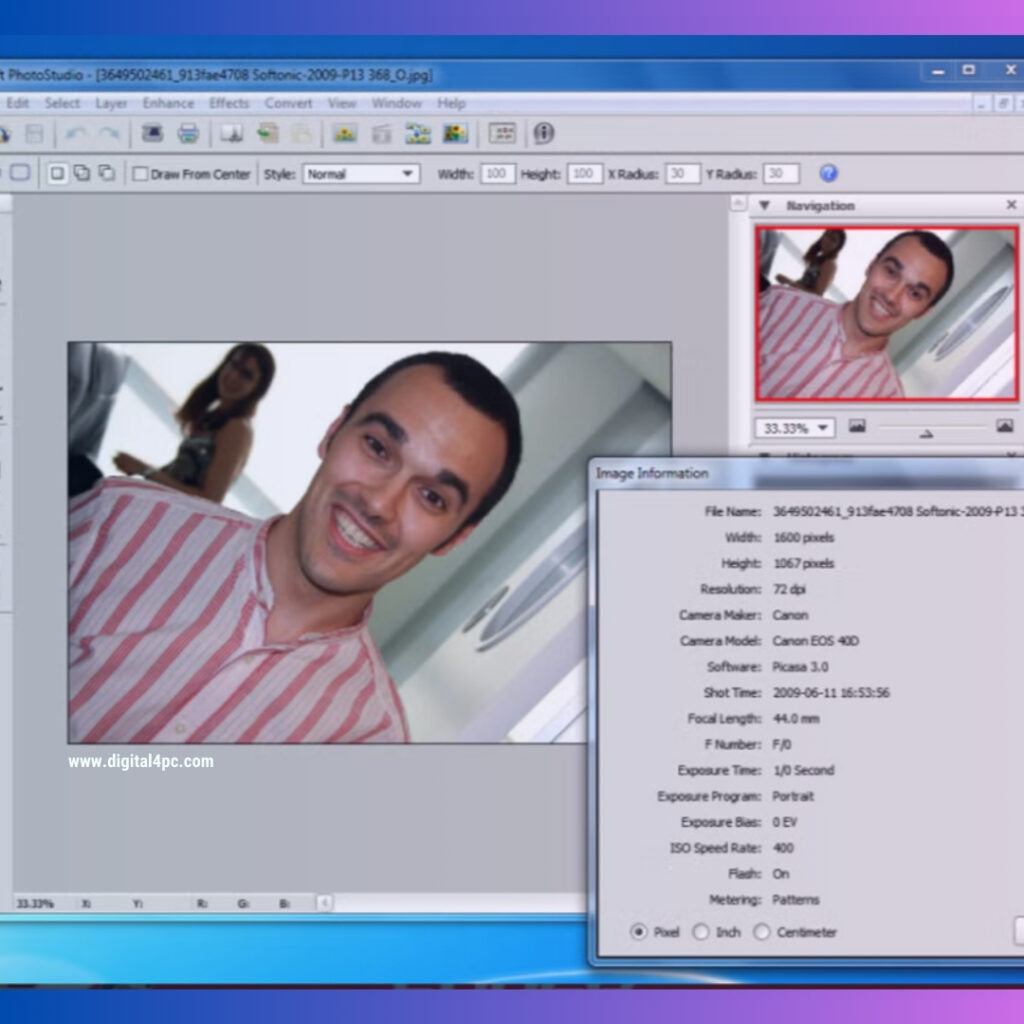Click the single sunflower photo icon
Viewport: 1024px width, 1024px height.
point(345,134)
